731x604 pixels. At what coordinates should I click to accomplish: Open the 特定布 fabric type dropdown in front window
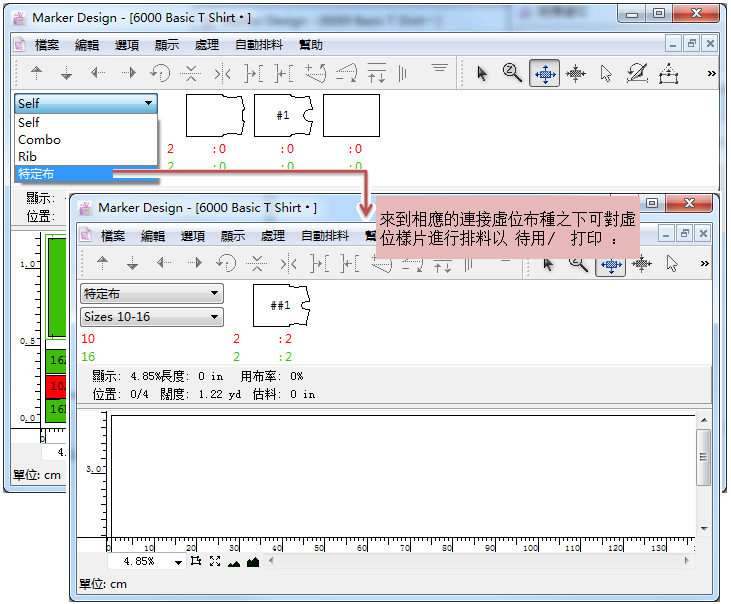click(151, 294)
